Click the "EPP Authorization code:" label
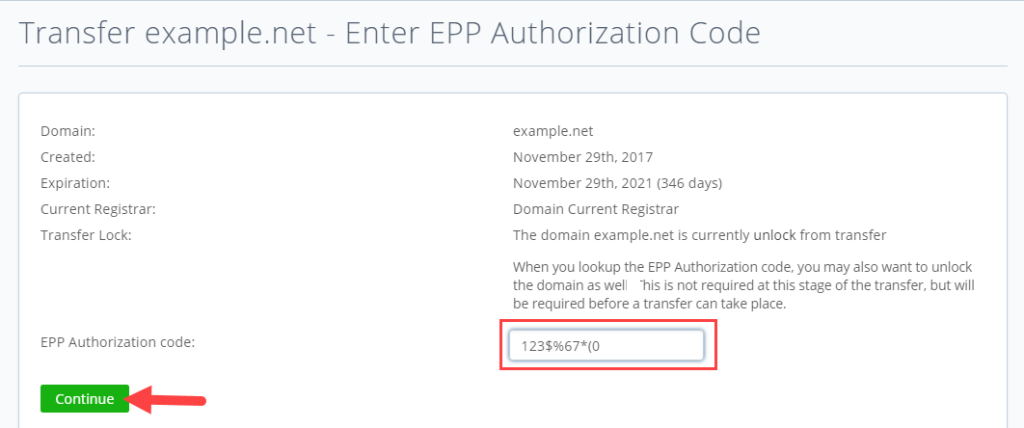1024x428 pixels. click(x=117, y=342)
